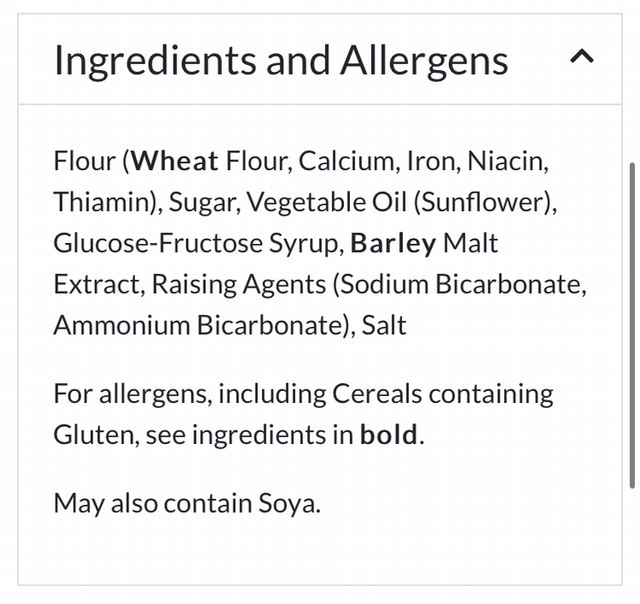Click the word "Salt" ending the ingredients

tap(384, 325)
